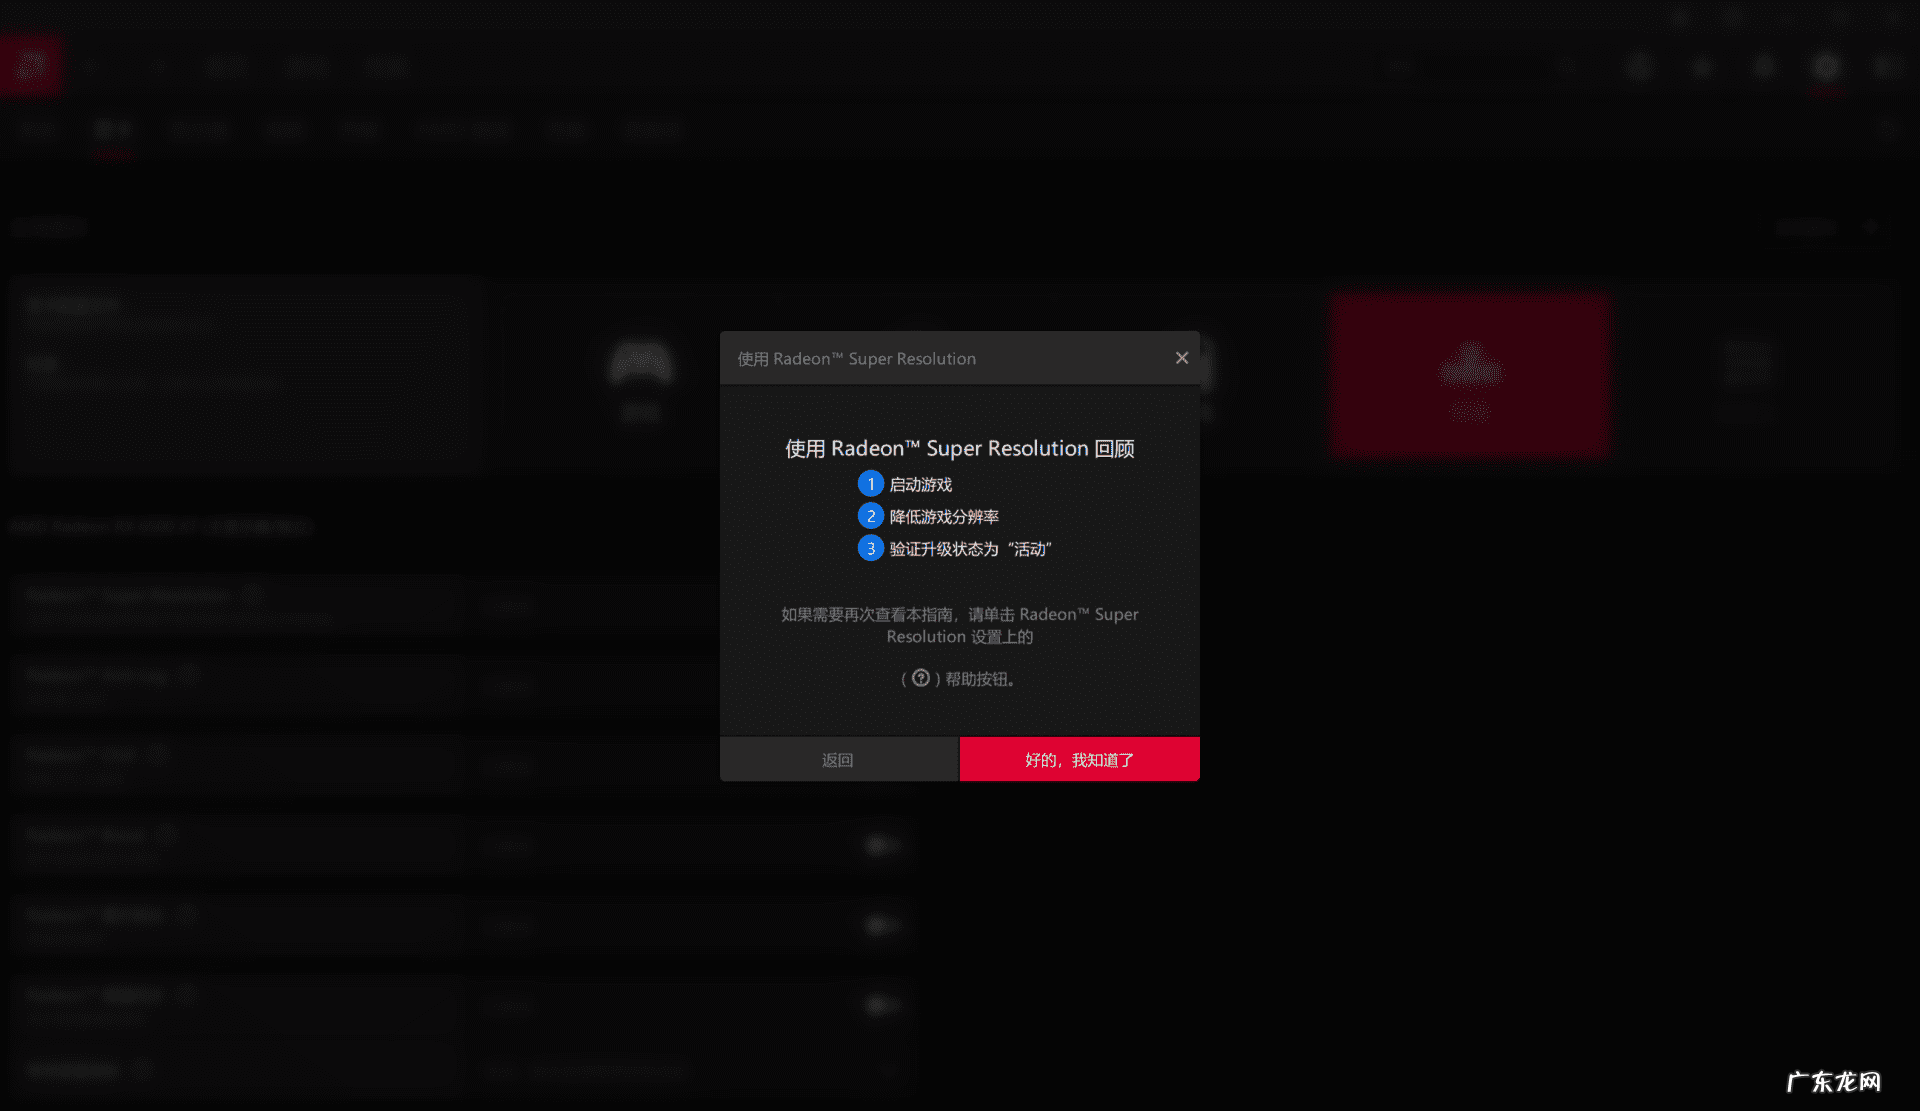
Task: Toggle the Radeon Boost switch
Action: (x=881, y=846)
